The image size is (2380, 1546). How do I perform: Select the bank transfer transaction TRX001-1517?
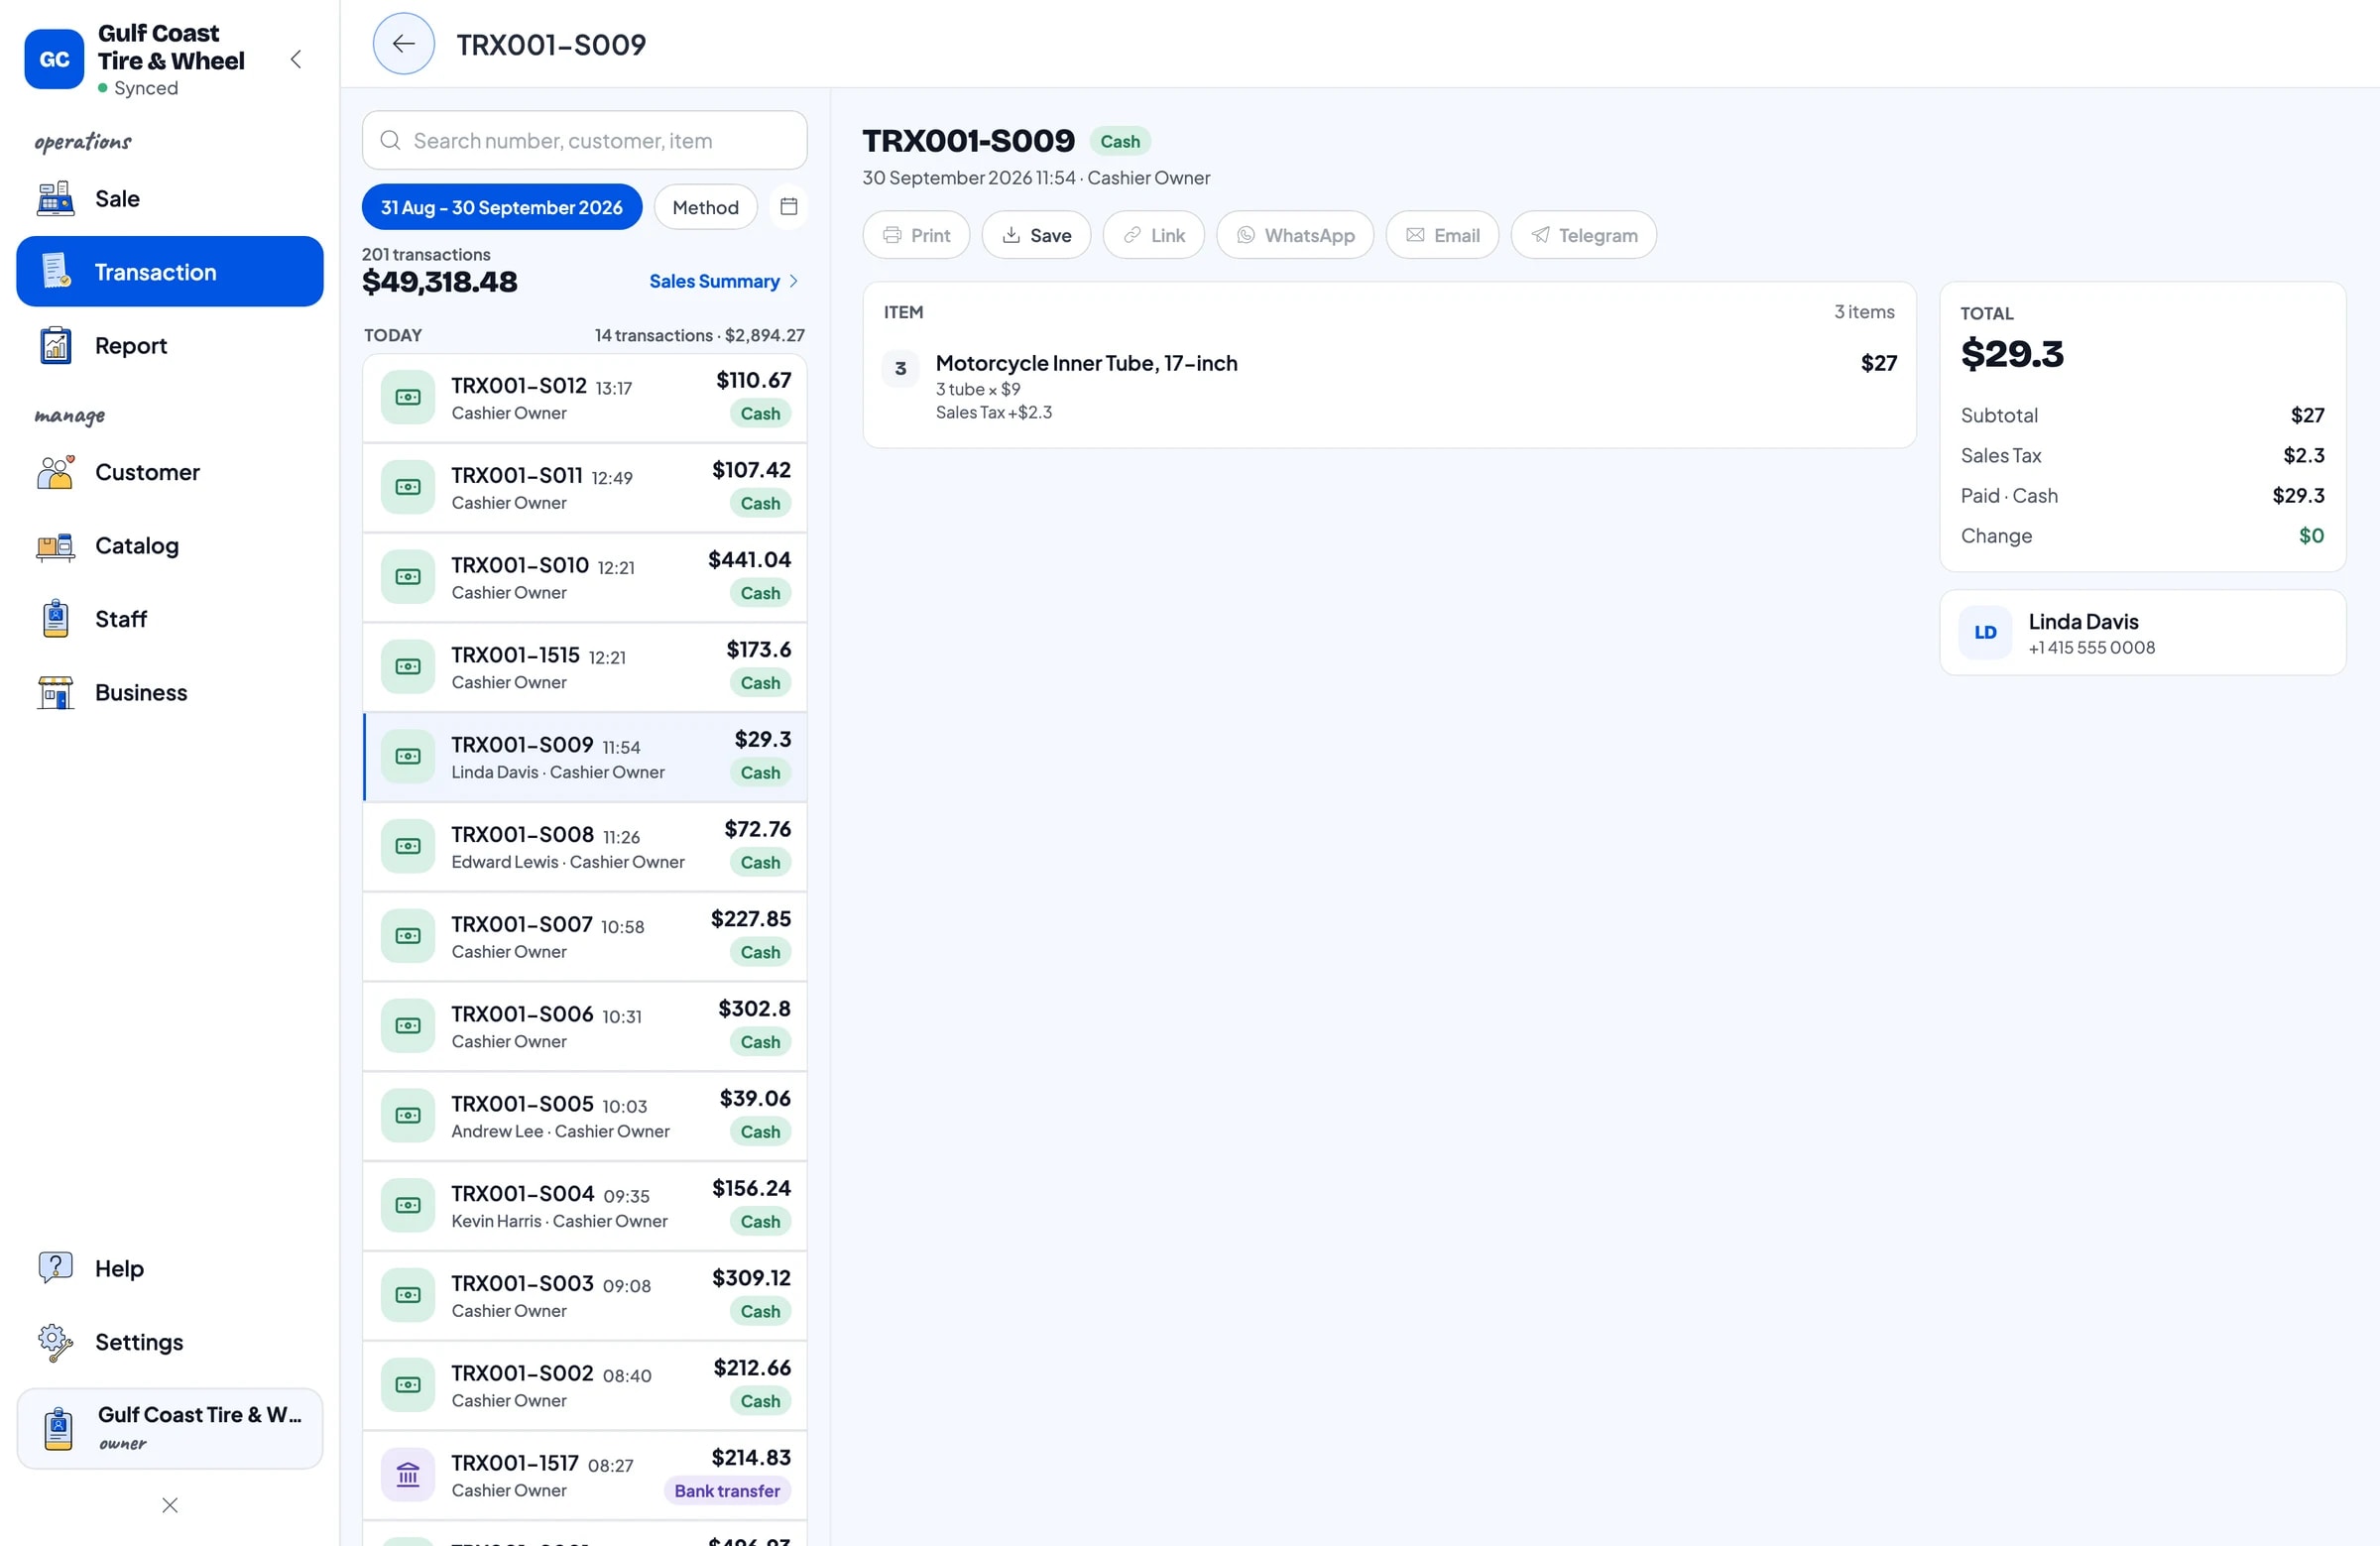tap(584, 1475)
